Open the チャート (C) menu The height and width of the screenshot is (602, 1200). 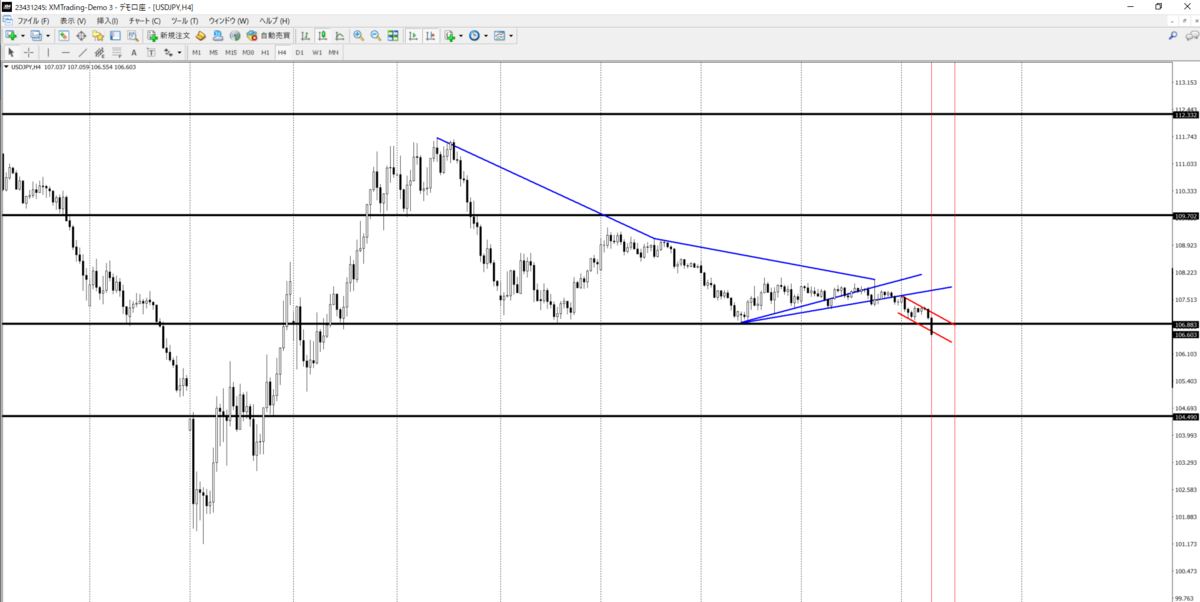[145, 20]
